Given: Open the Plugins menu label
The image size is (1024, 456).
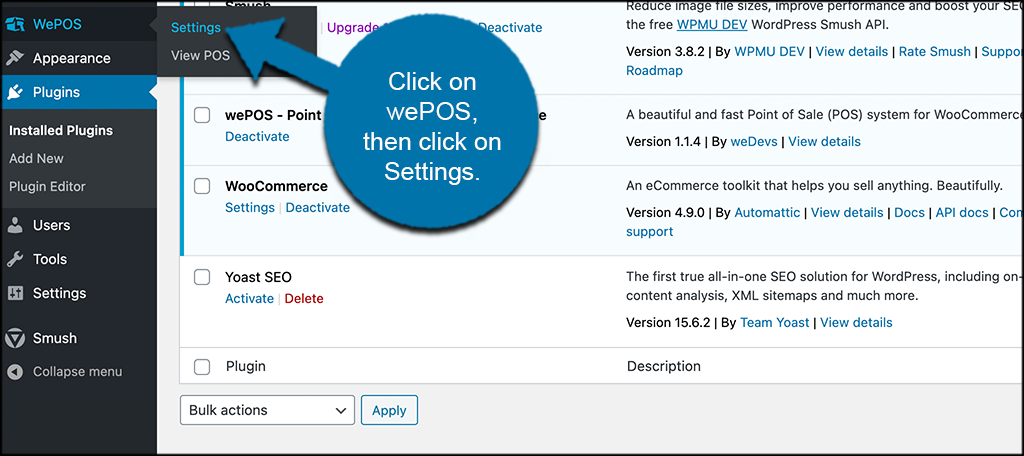Looking at the screenshot, I should pos(56,93).
